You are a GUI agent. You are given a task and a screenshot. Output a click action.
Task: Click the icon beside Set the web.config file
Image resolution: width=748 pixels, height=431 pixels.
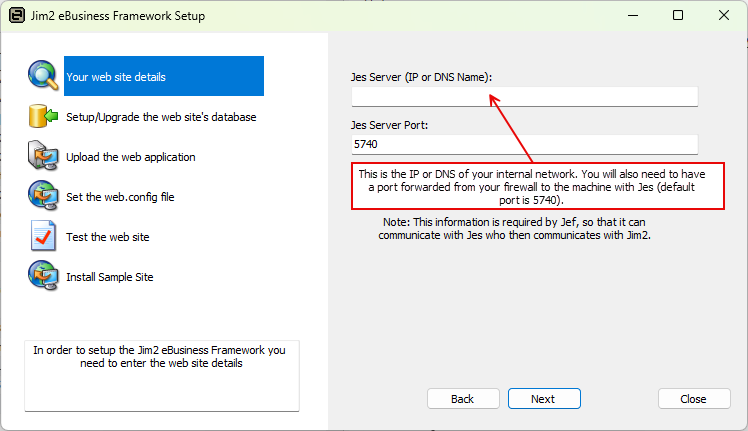44,197
